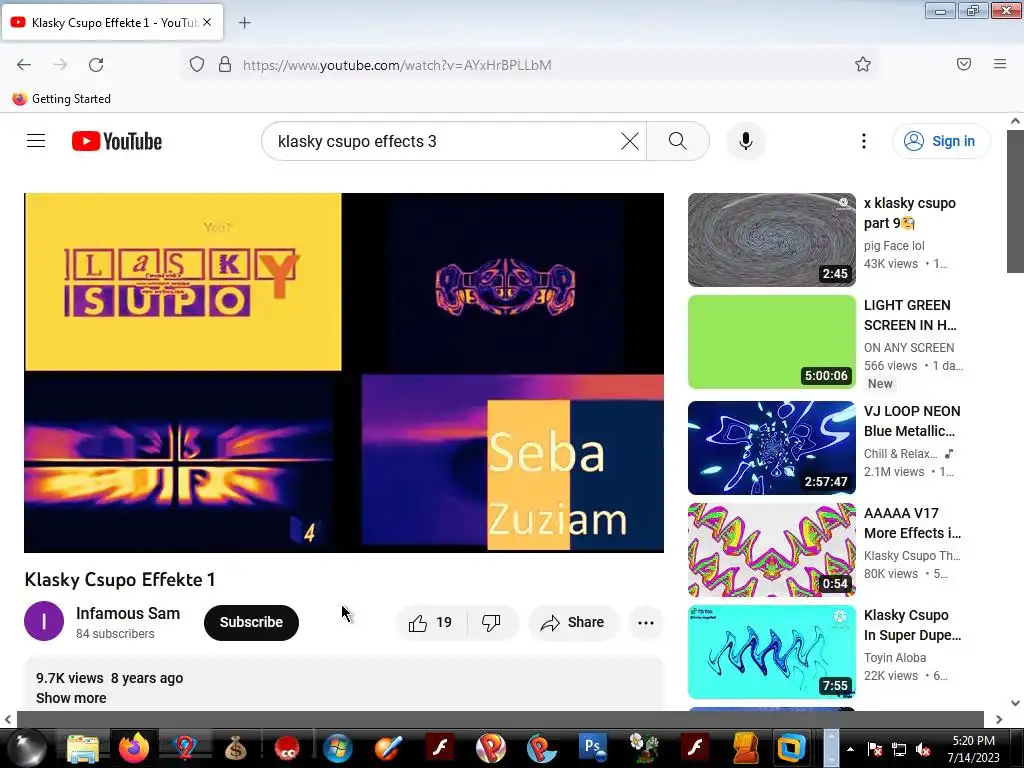Open the Infamous Sam channel avatar
The height and width of the screenshot is (768, 1024).
44,621
